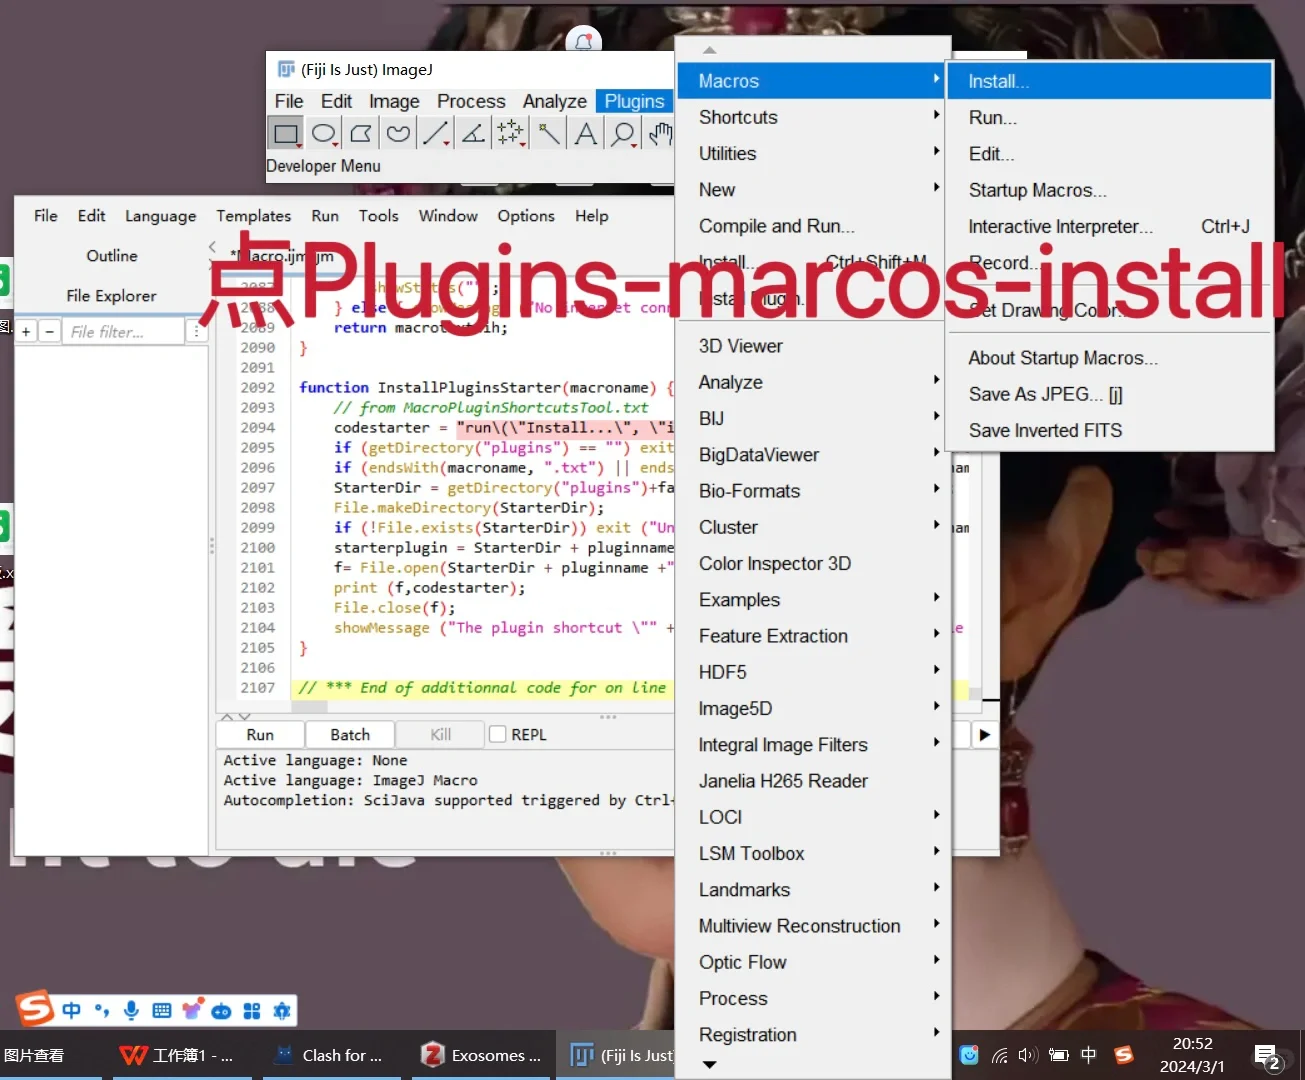This screenshot has width=1305, height=1080.
Task: Toggle Sogou punctuation mode
Action: click(102, 1010)
